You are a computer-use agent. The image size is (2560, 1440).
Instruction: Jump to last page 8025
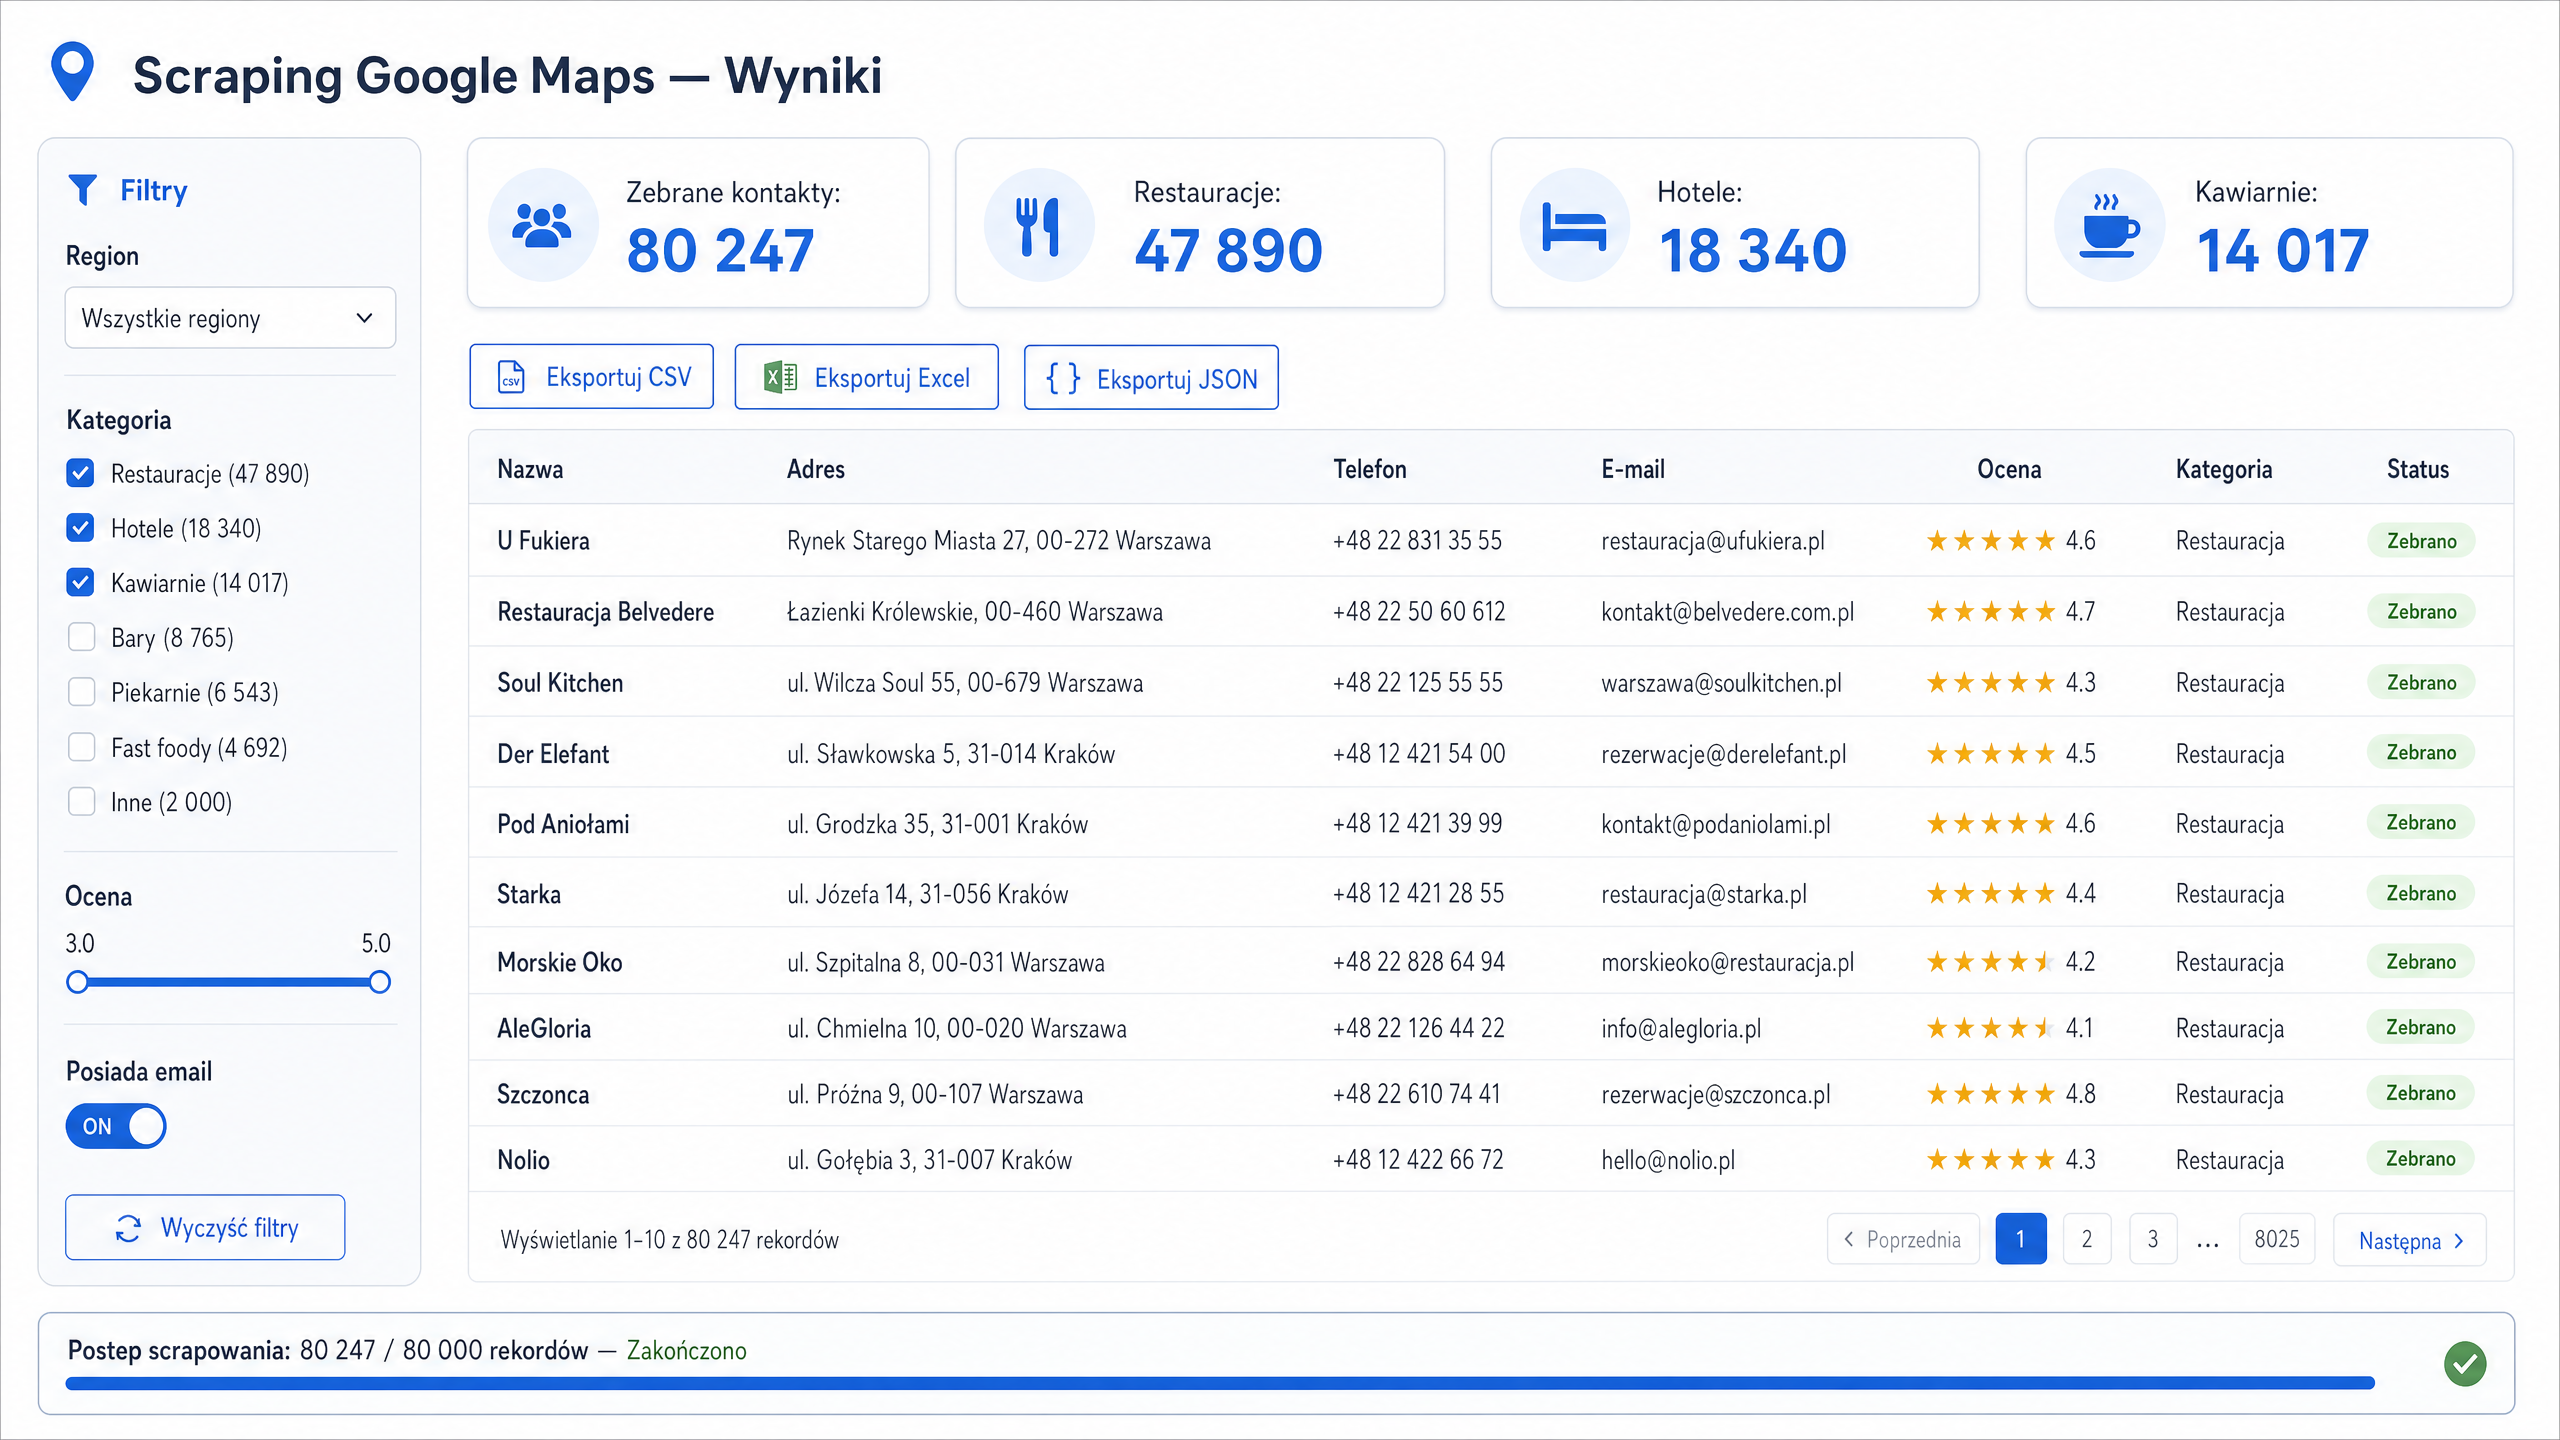pos(2277,1239)
